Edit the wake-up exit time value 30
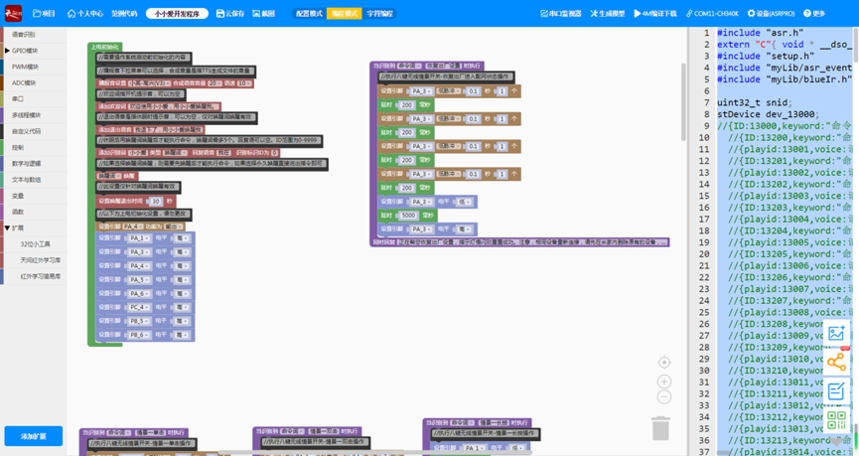 (x=156, y=201)
